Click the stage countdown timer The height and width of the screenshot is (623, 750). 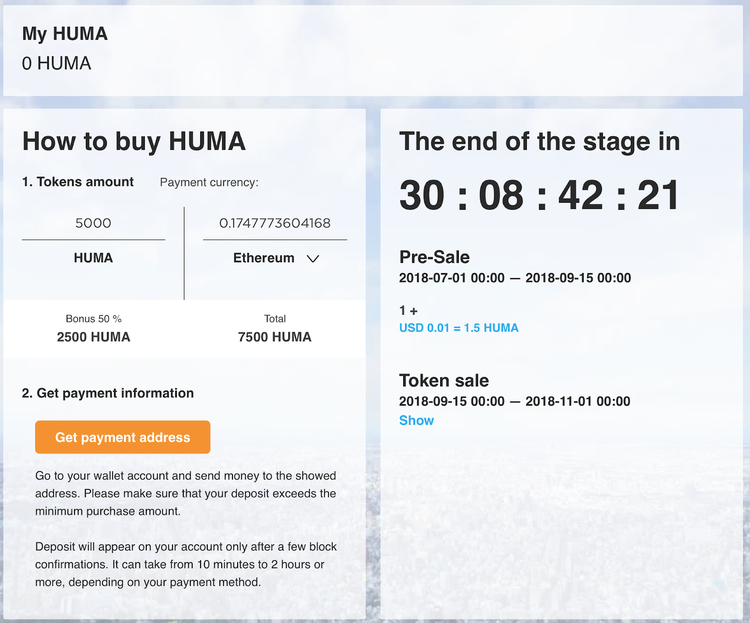[539, 195]
